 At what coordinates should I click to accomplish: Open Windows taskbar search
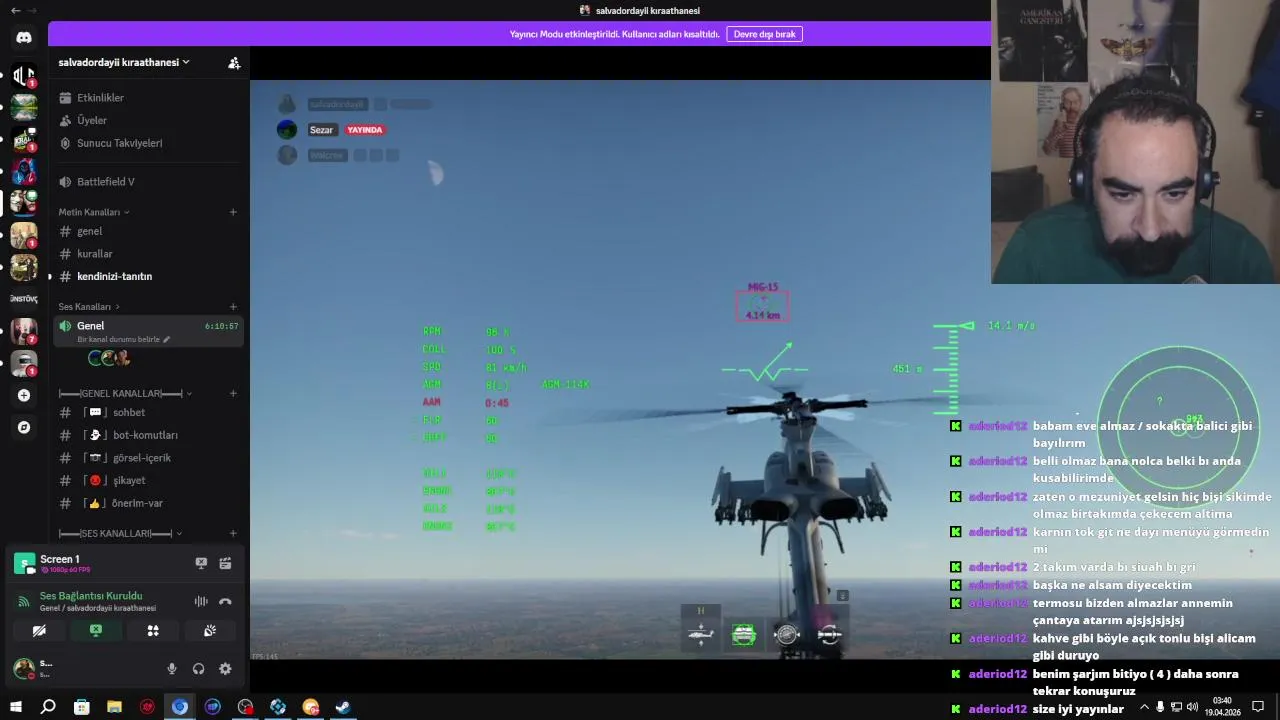pyautogui.click(x=48, y=706)
